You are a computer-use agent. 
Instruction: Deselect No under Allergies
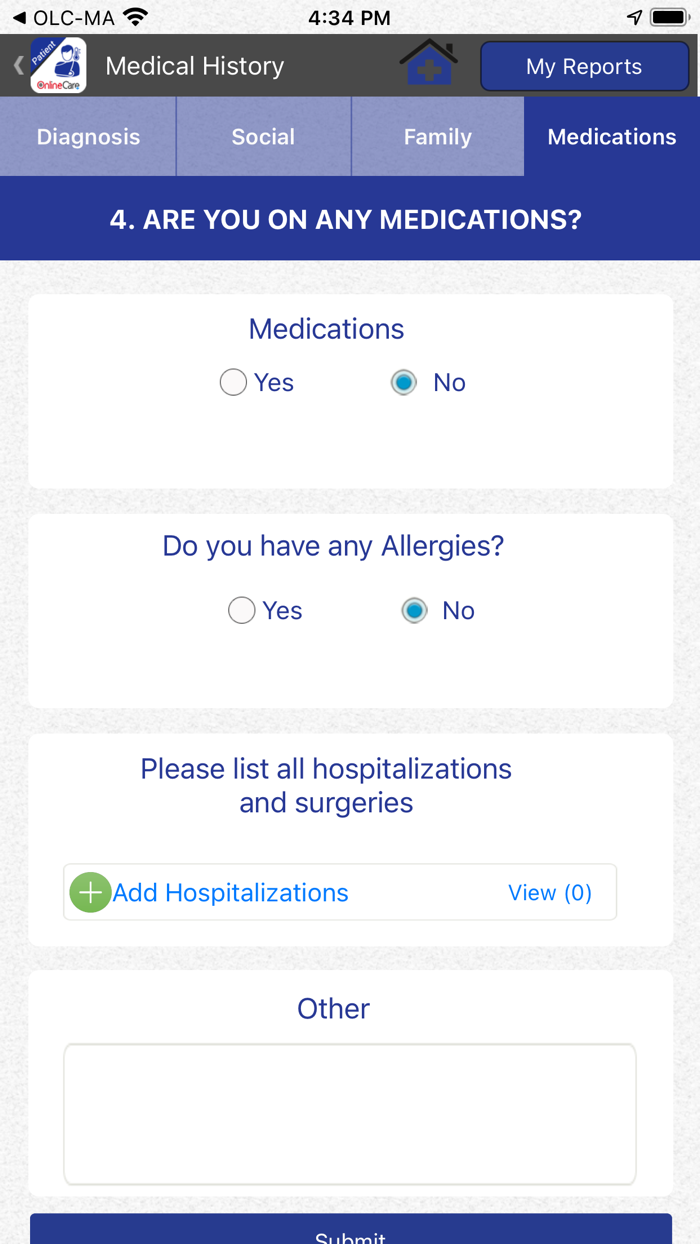(413, 610)
